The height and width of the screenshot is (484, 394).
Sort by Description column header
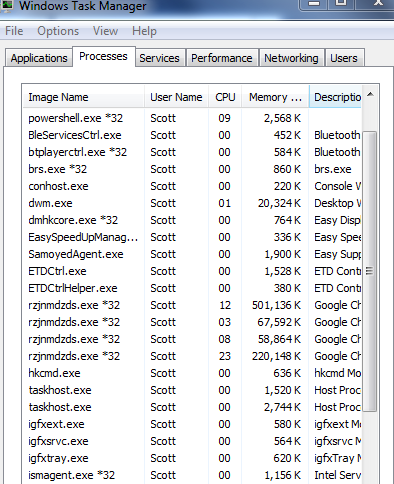coord(336,97)
